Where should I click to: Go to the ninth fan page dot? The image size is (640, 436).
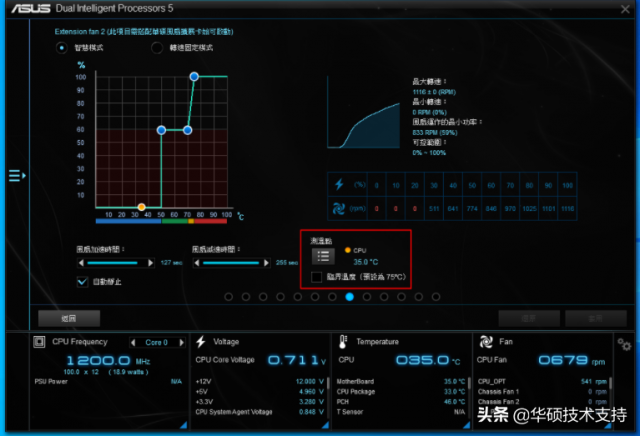pos(367,297)
